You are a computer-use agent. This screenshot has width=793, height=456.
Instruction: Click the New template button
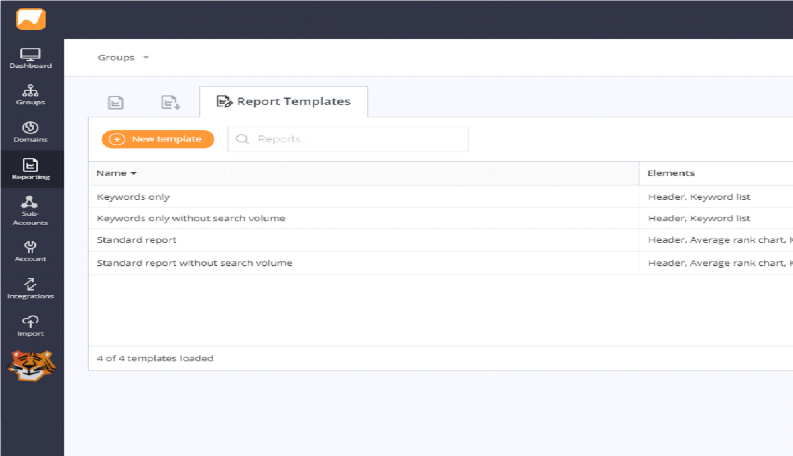coord(158,139)
